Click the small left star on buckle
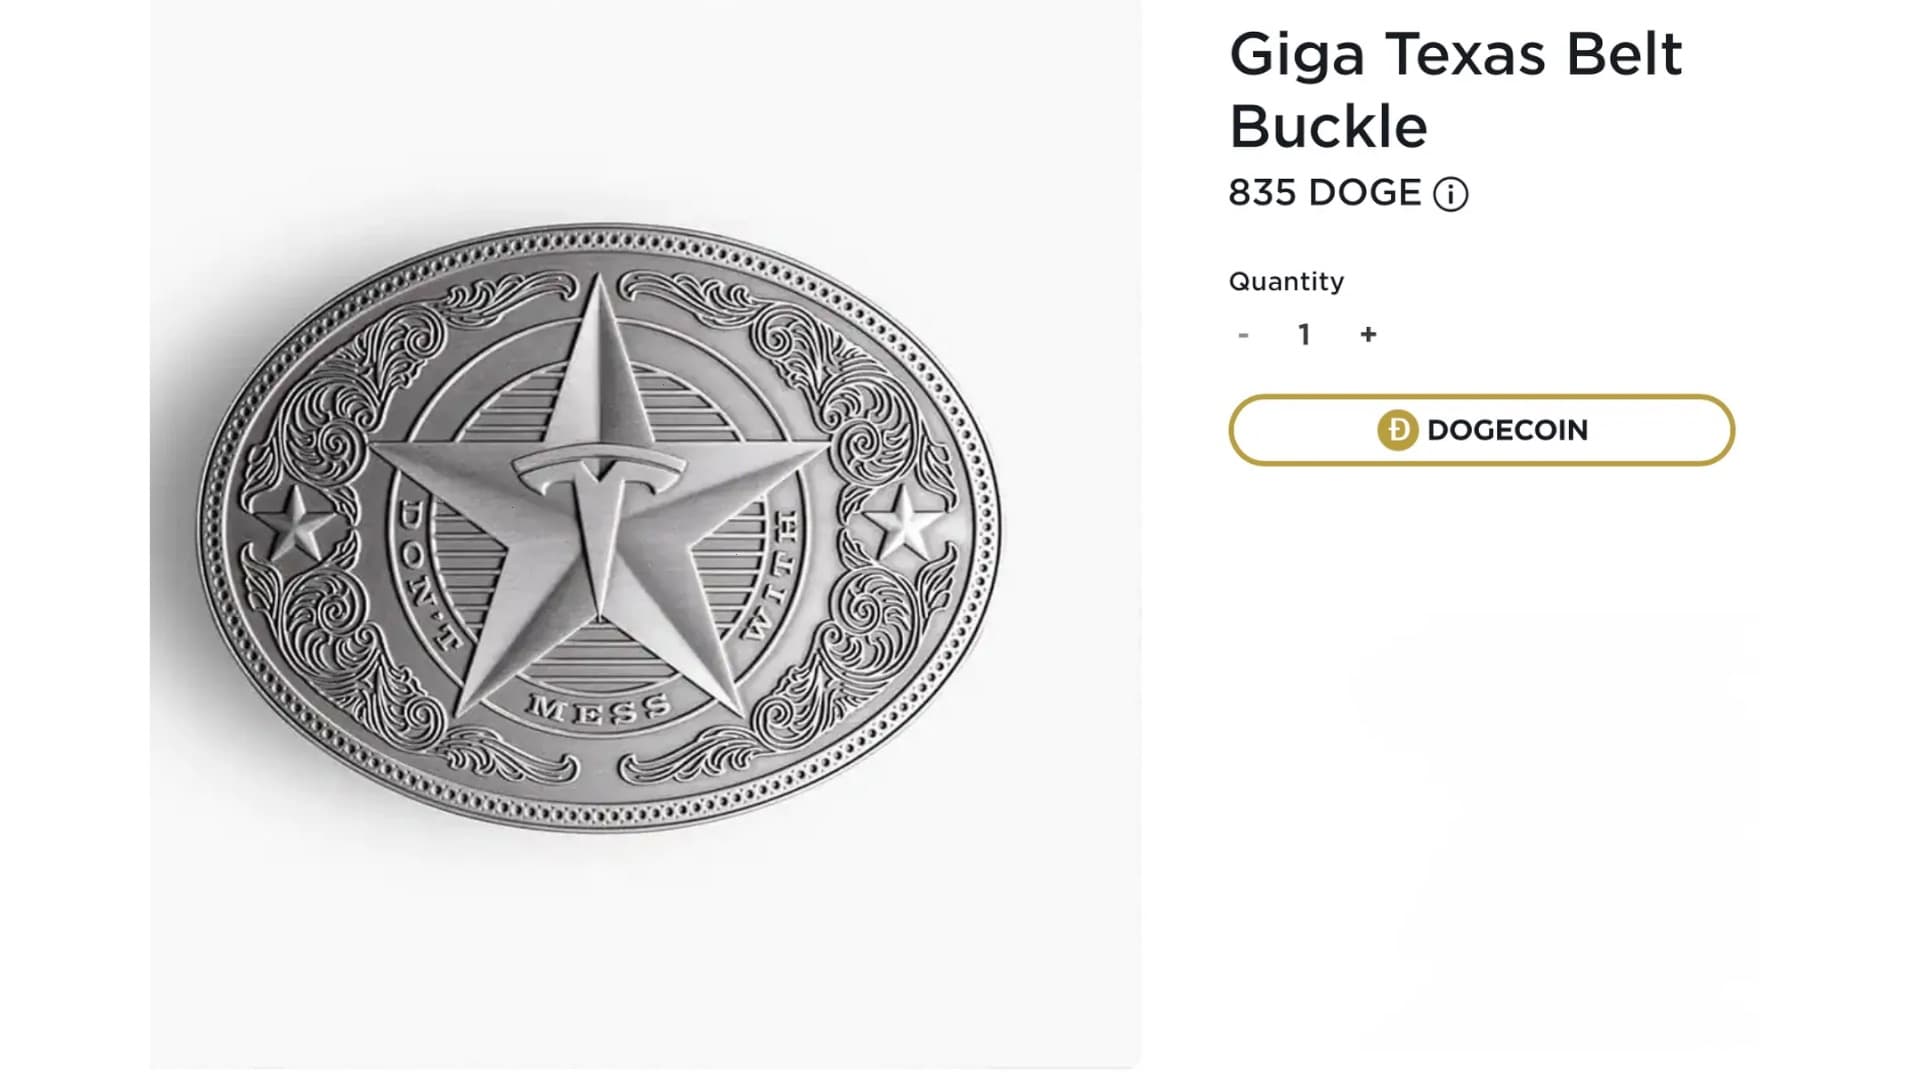 tap(296, 524)
